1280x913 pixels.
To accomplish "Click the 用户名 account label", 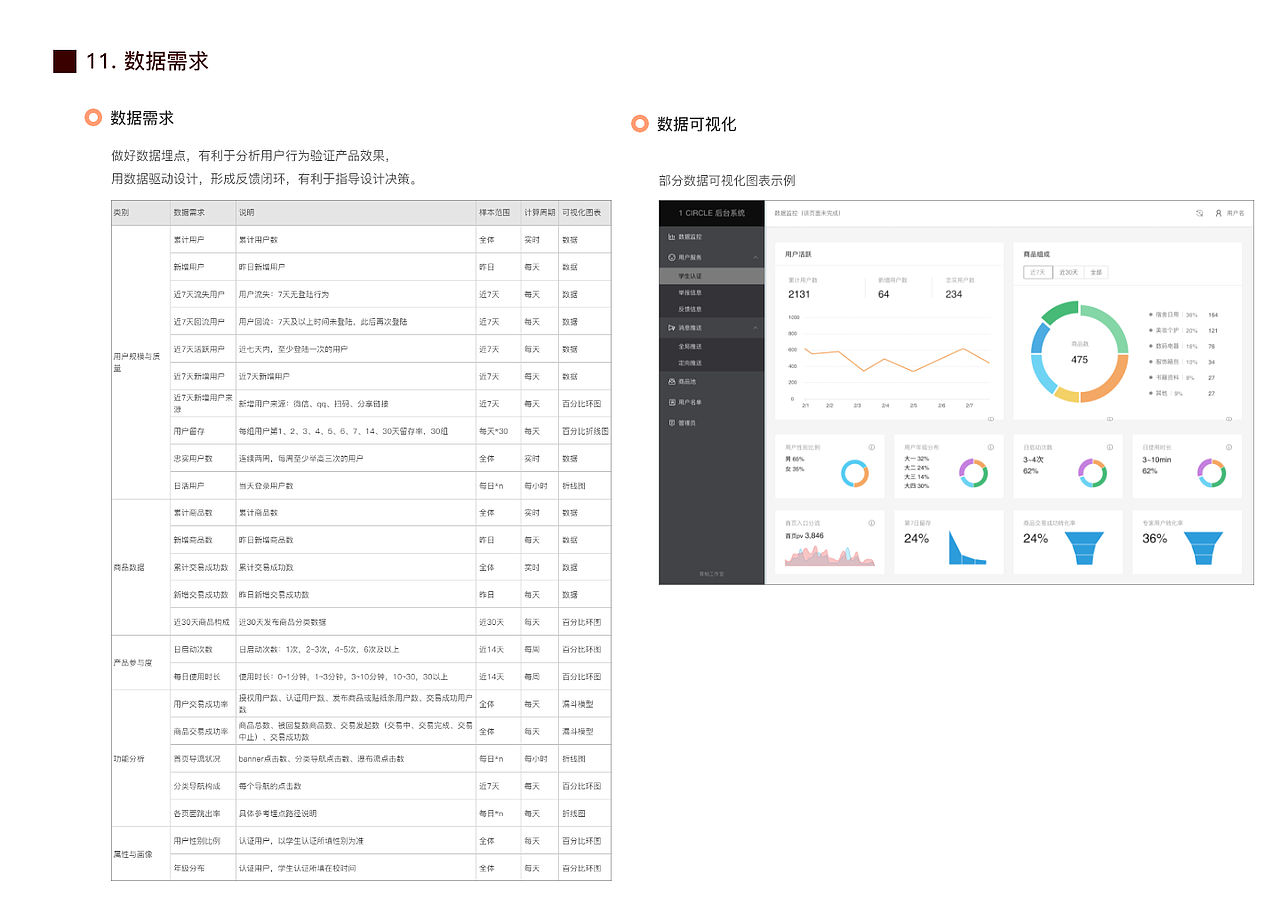I will 1235,213.
